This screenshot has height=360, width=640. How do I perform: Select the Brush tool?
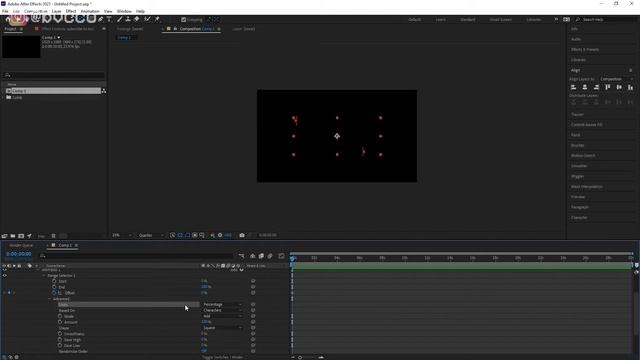120,19
